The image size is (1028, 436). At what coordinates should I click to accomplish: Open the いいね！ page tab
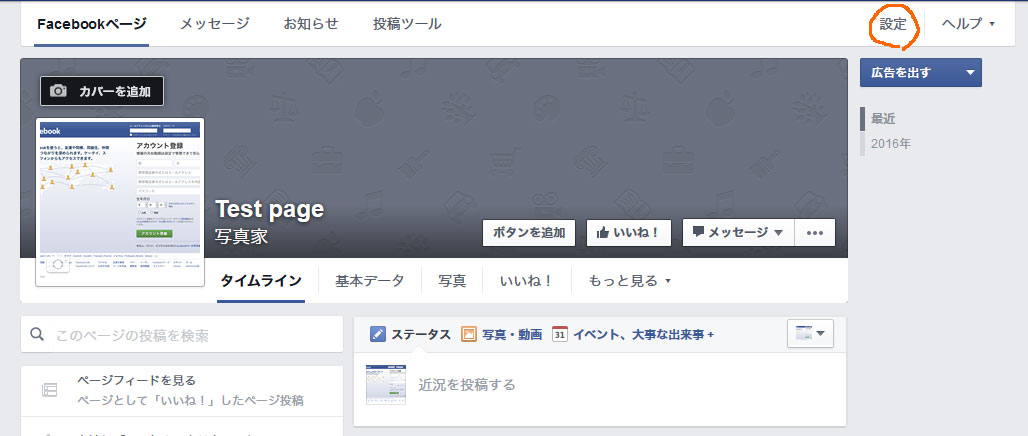pos(527,281)
